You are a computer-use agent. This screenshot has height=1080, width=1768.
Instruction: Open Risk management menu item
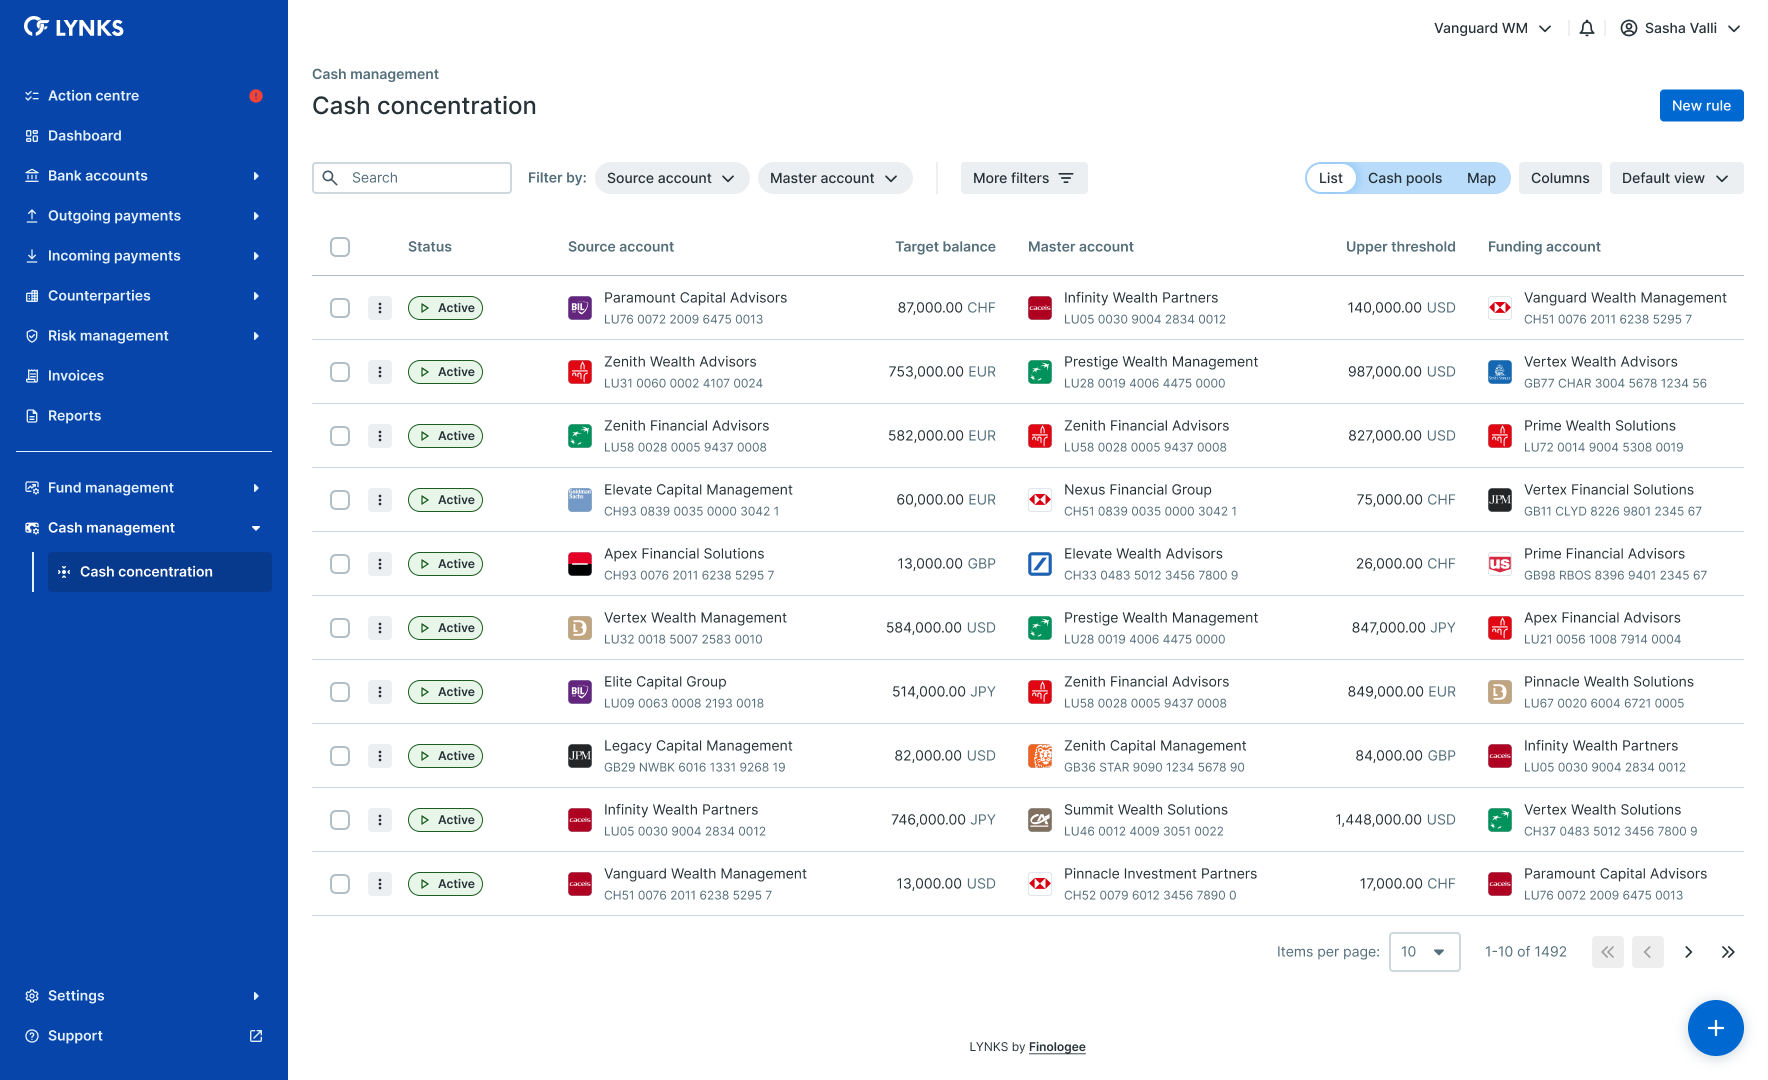coord(144,336)
